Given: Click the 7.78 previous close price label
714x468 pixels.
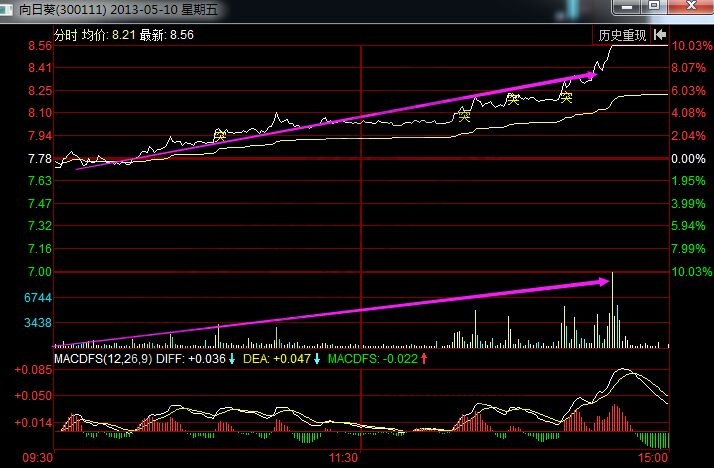Looking at the screenshot, I should pyautogui.click(x=40, y=159).
